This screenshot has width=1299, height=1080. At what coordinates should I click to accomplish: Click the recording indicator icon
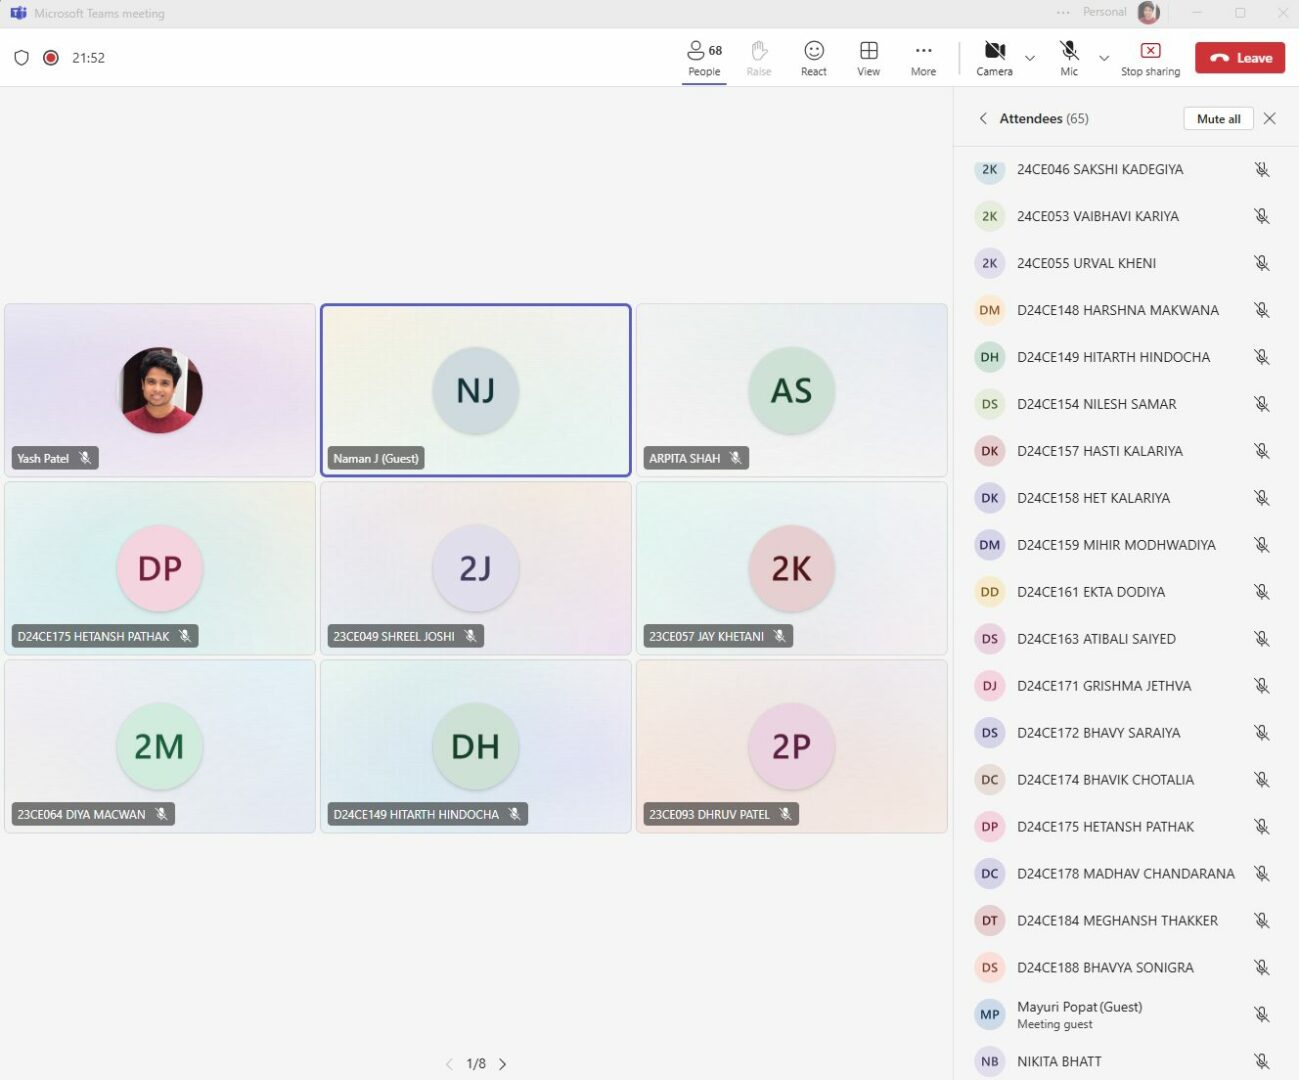click(51, 58)
